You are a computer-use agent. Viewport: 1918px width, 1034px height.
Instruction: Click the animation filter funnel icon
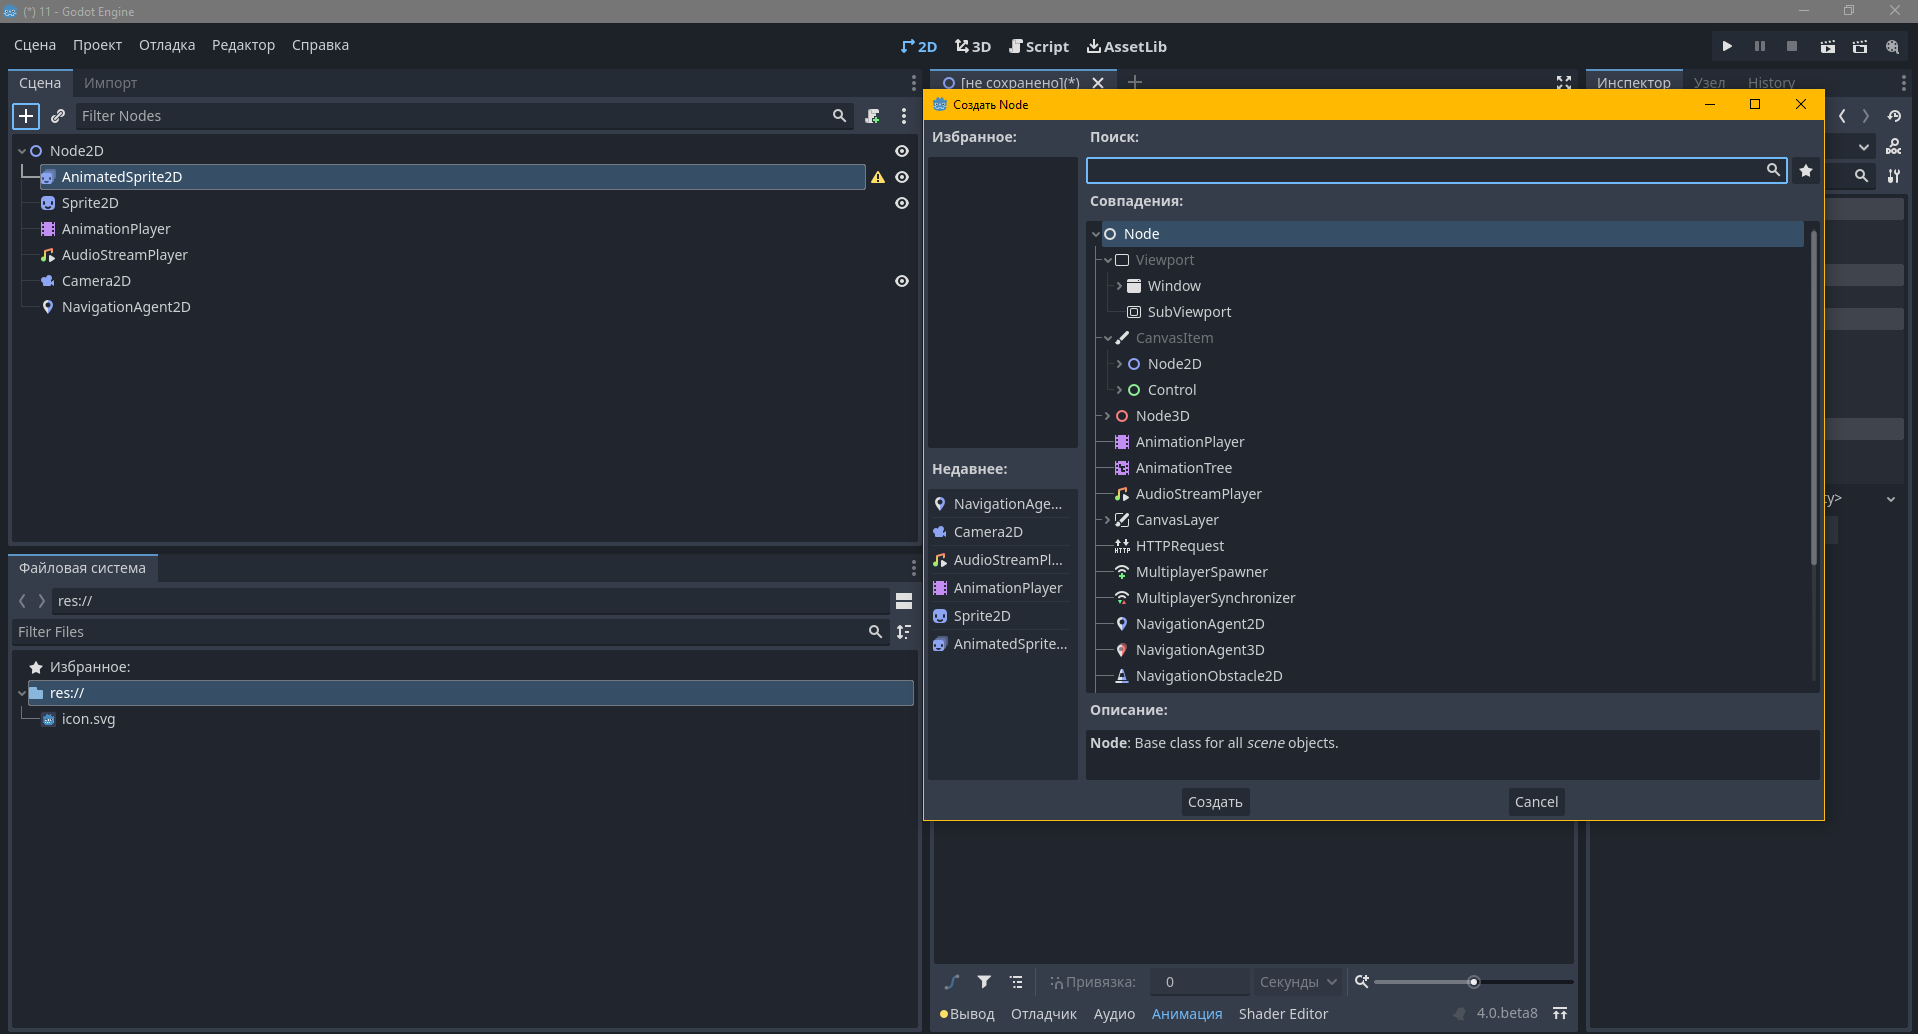tap(984, 982)
